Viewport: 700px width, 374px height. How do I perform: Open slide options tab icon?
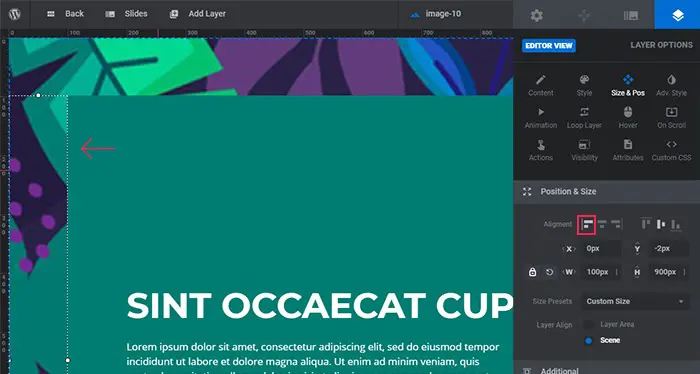click(631, 16)
